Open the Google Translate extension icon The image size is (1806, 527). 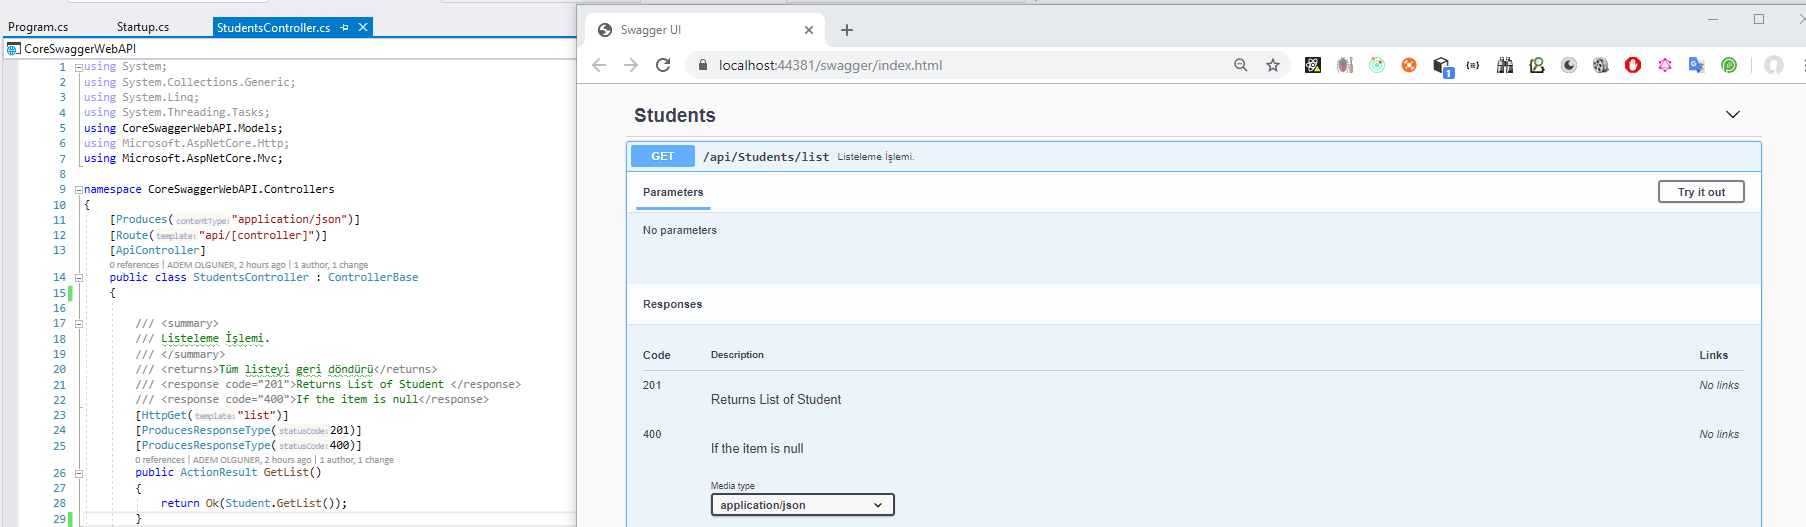click(x=1697, y=65)
